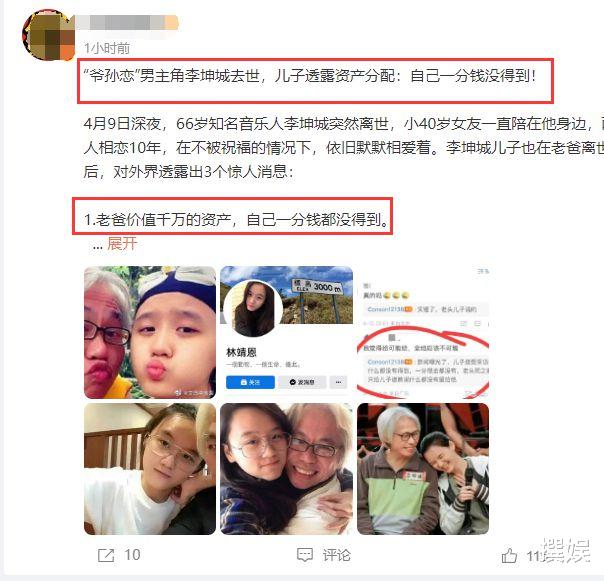Image resolution: width=604 pixels, height=581 pixels.
Task: Click the three-dots button in profile thumbnail
Action: coord(339,382)
